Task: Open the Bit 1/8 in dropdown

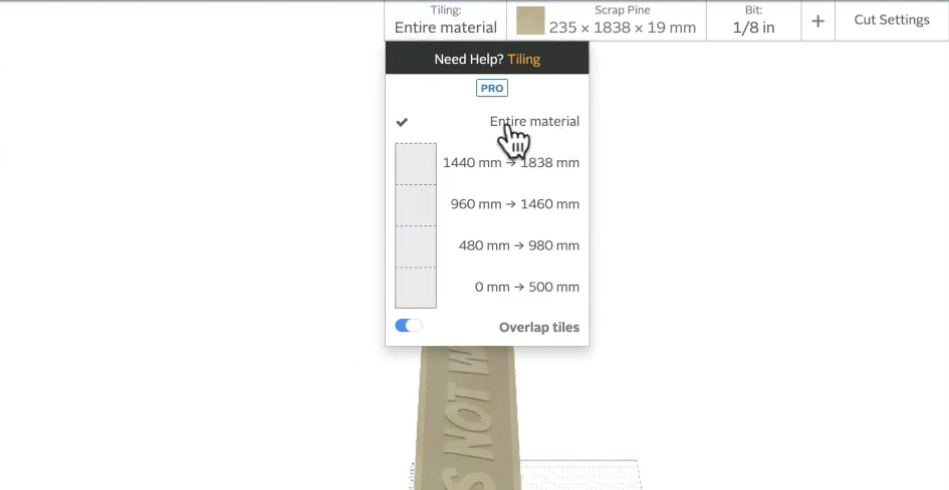Action: [x=754, y=21]
